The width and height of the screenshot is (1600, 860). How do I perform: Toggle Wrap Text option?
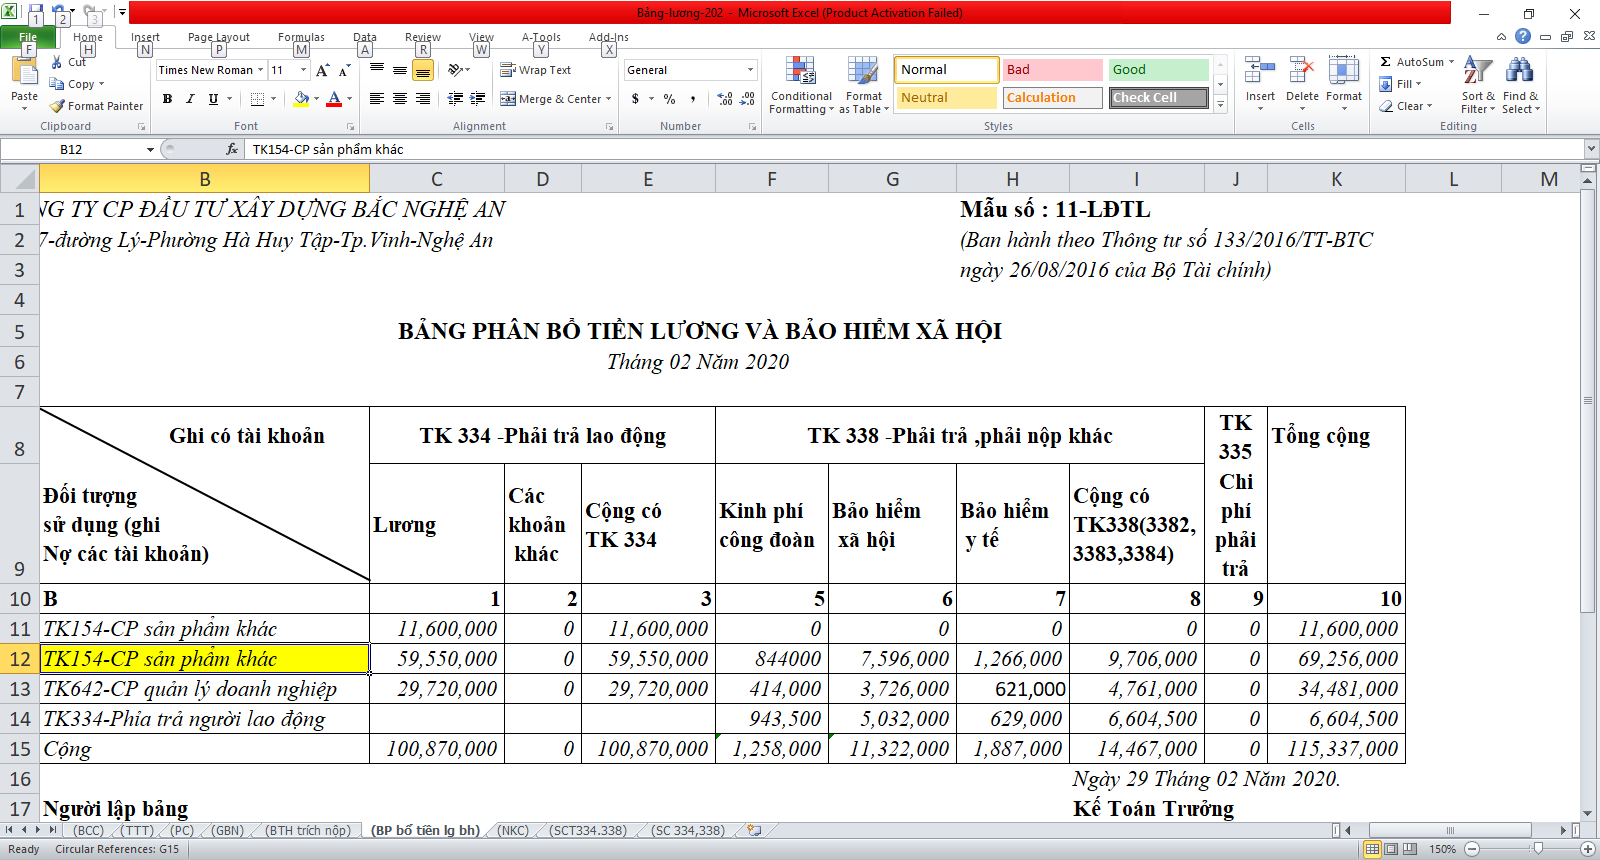pyautogui.click(x=536, y=70)
